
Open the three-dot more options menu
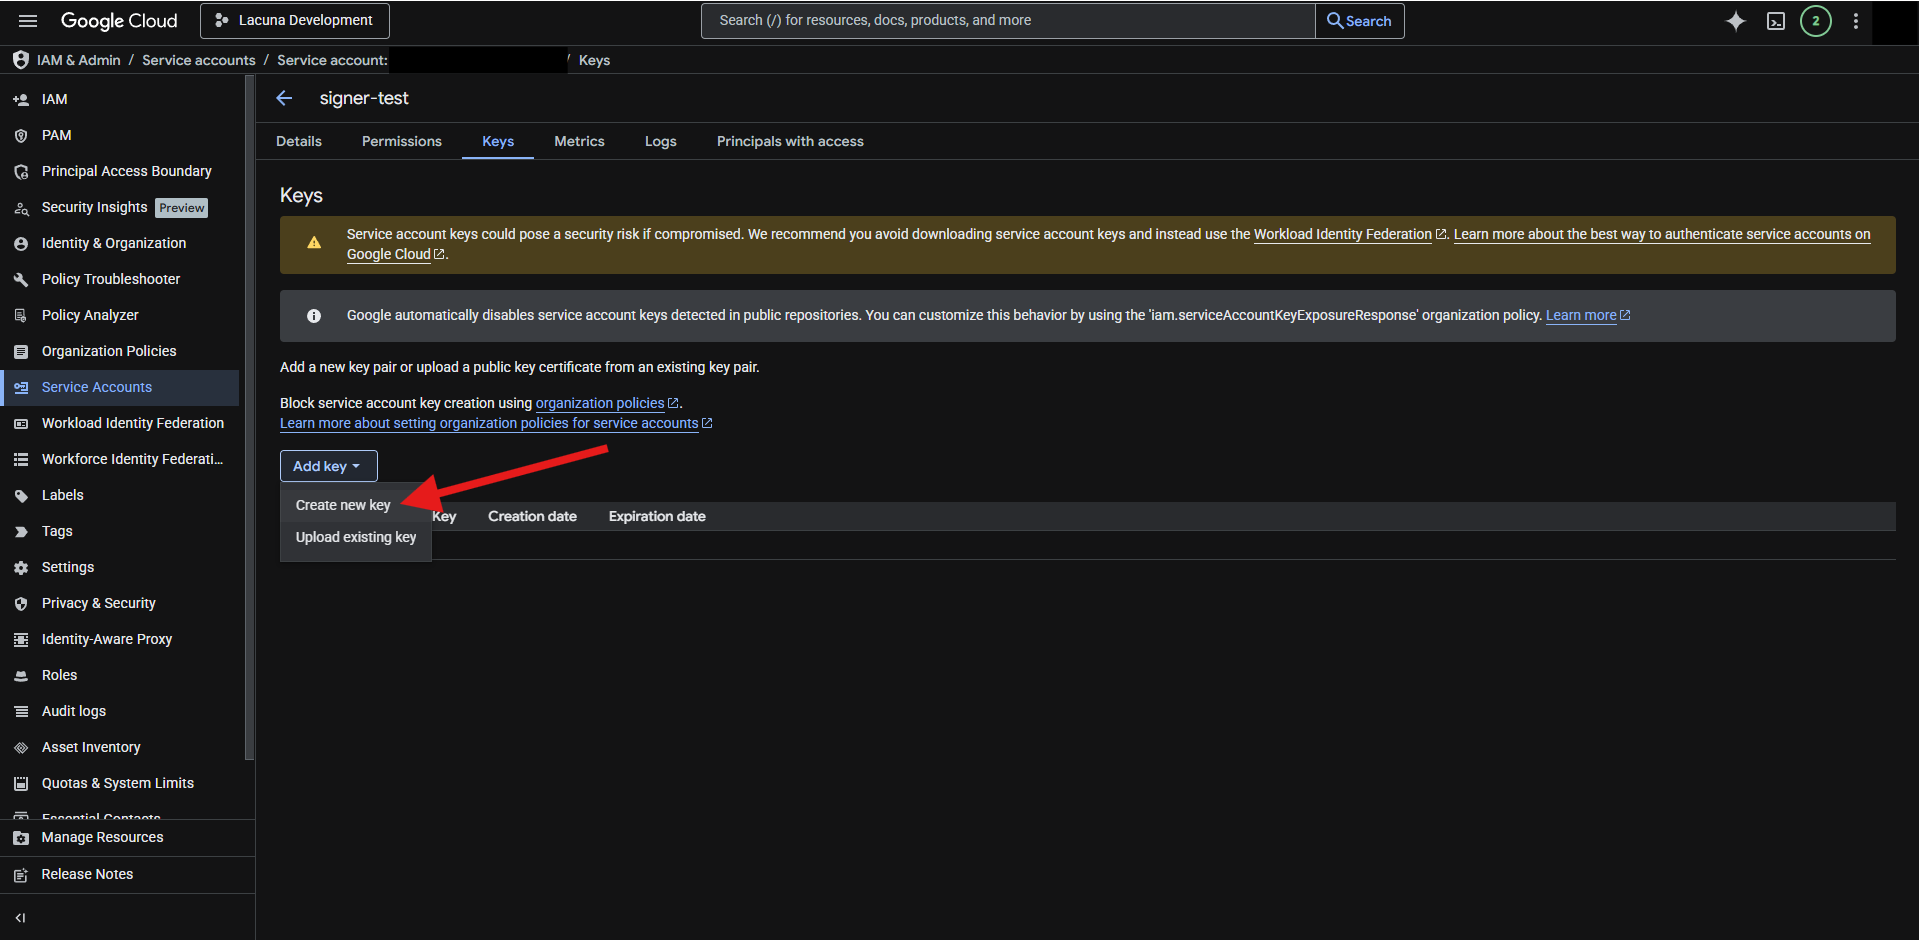1856,21
